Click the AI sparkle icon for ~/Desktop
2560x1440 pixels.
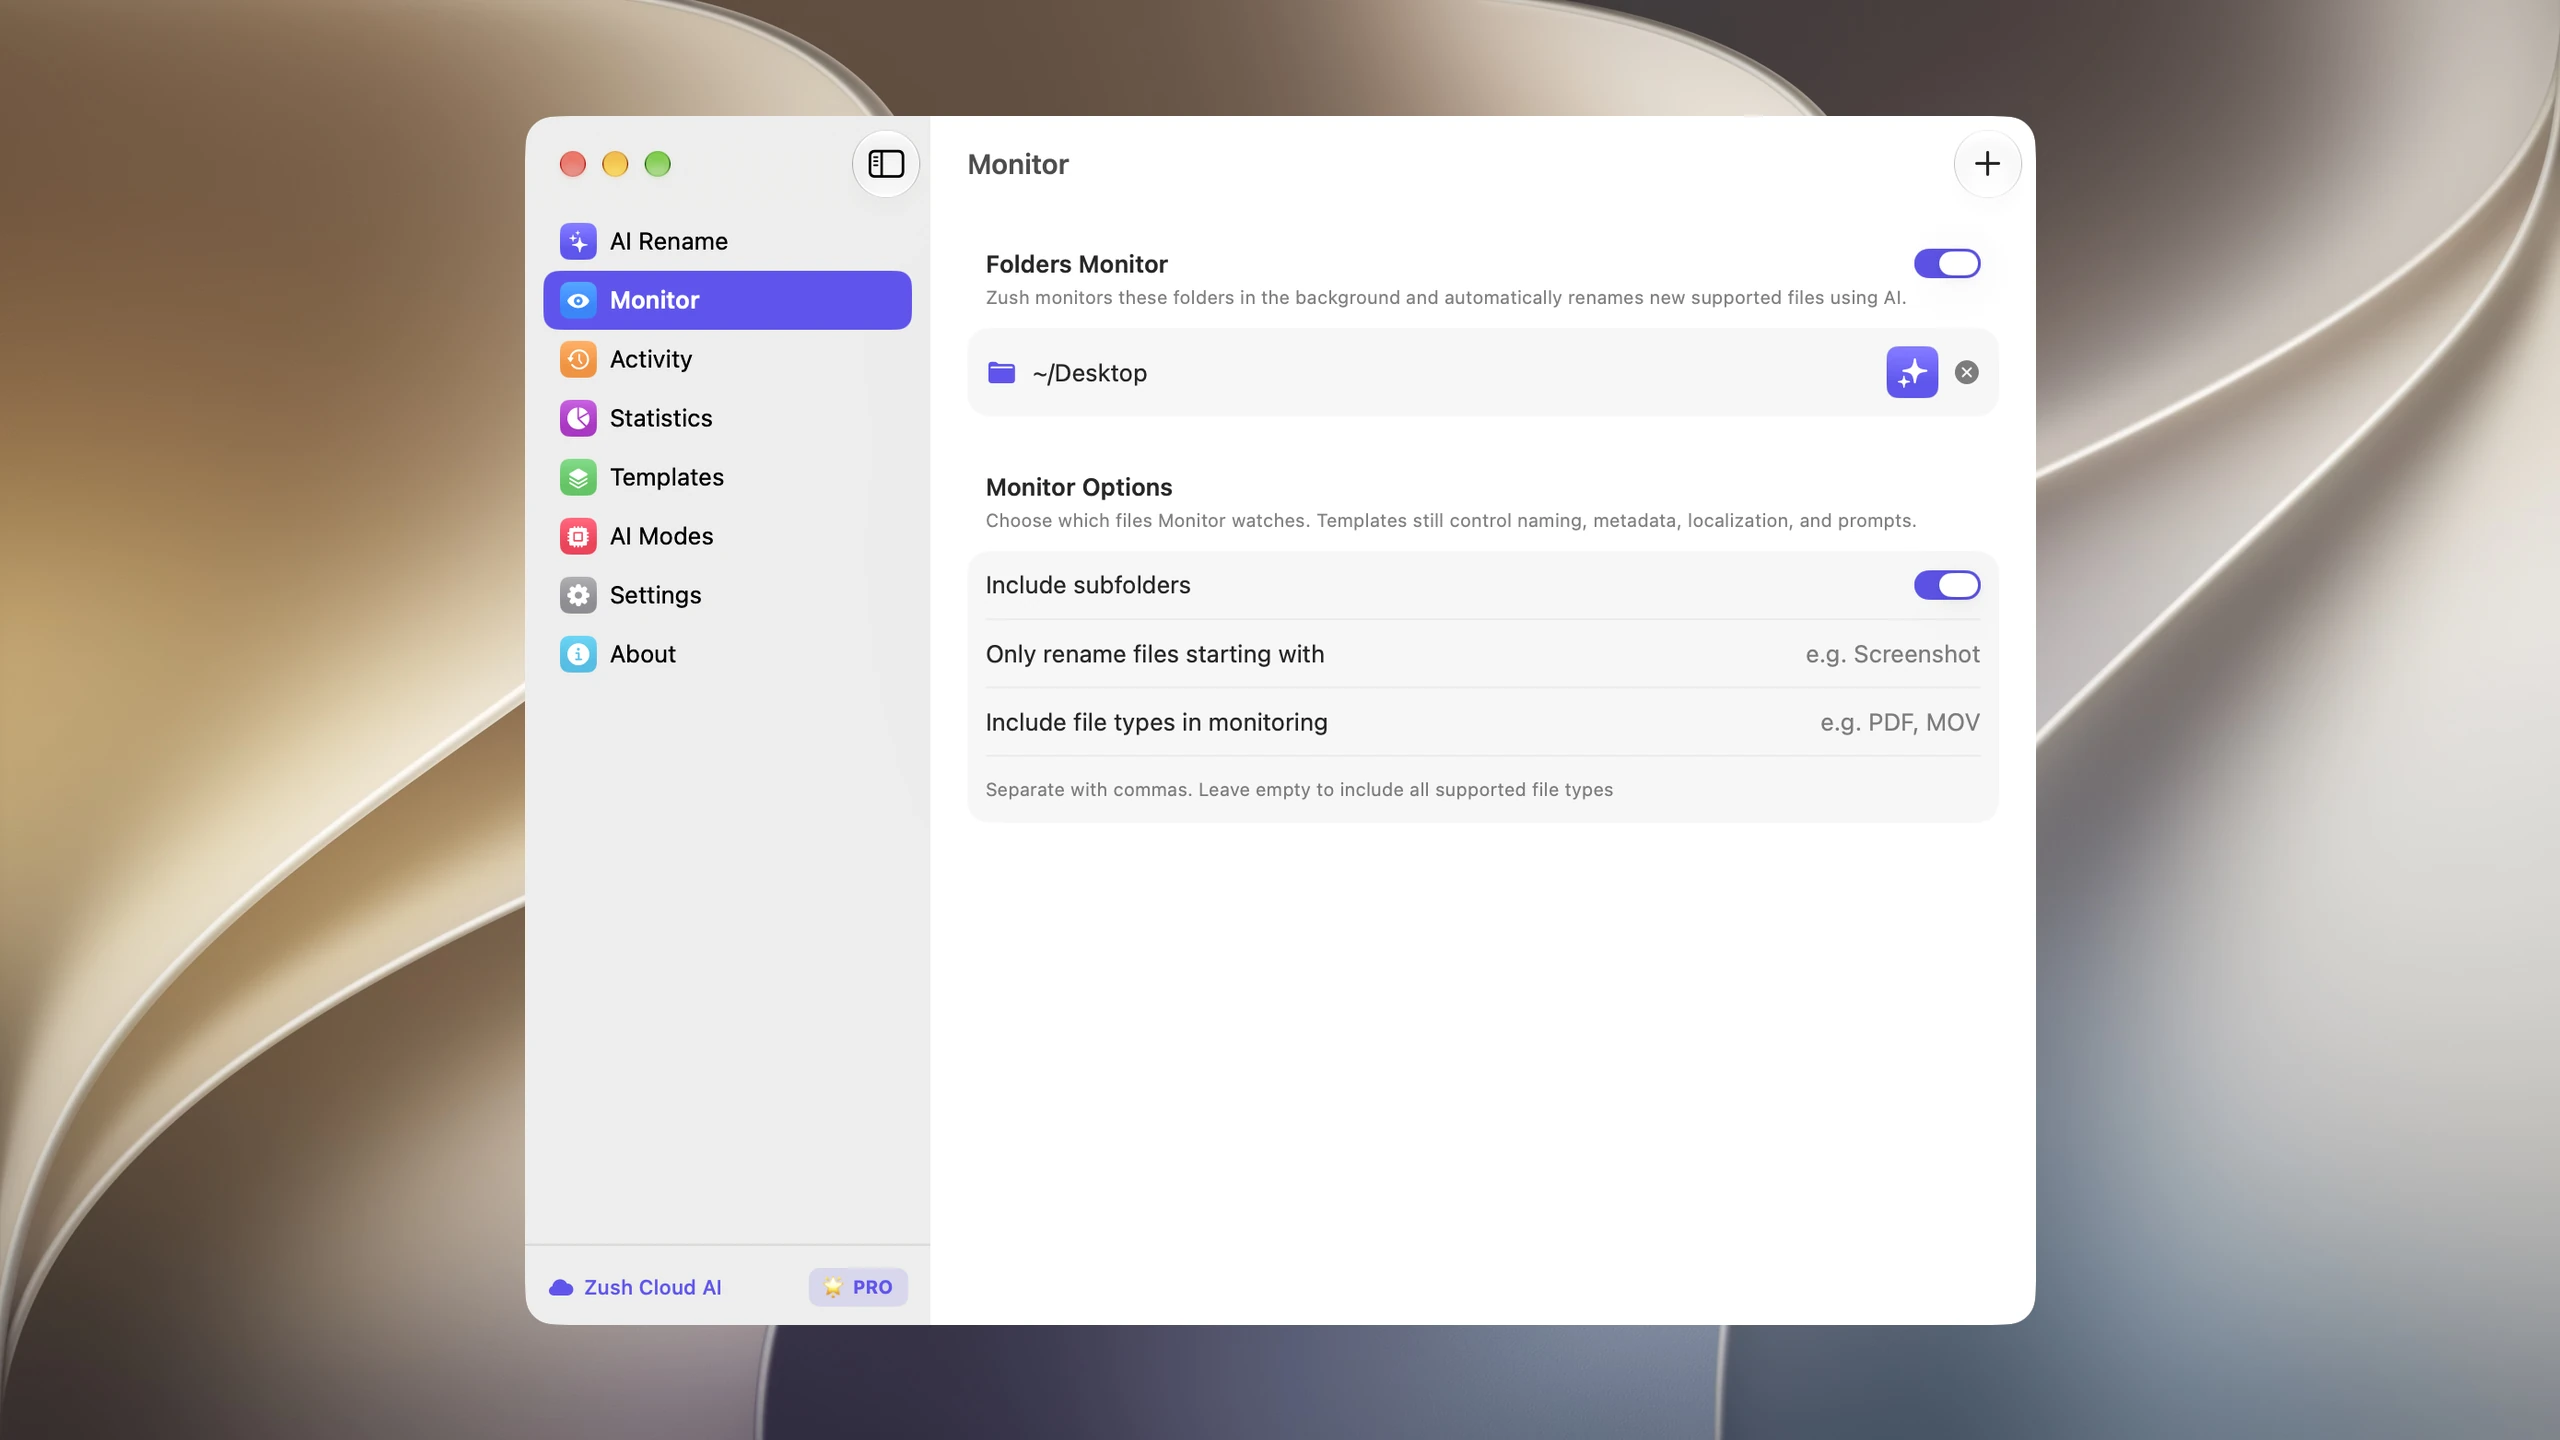tap(1912, 373)
